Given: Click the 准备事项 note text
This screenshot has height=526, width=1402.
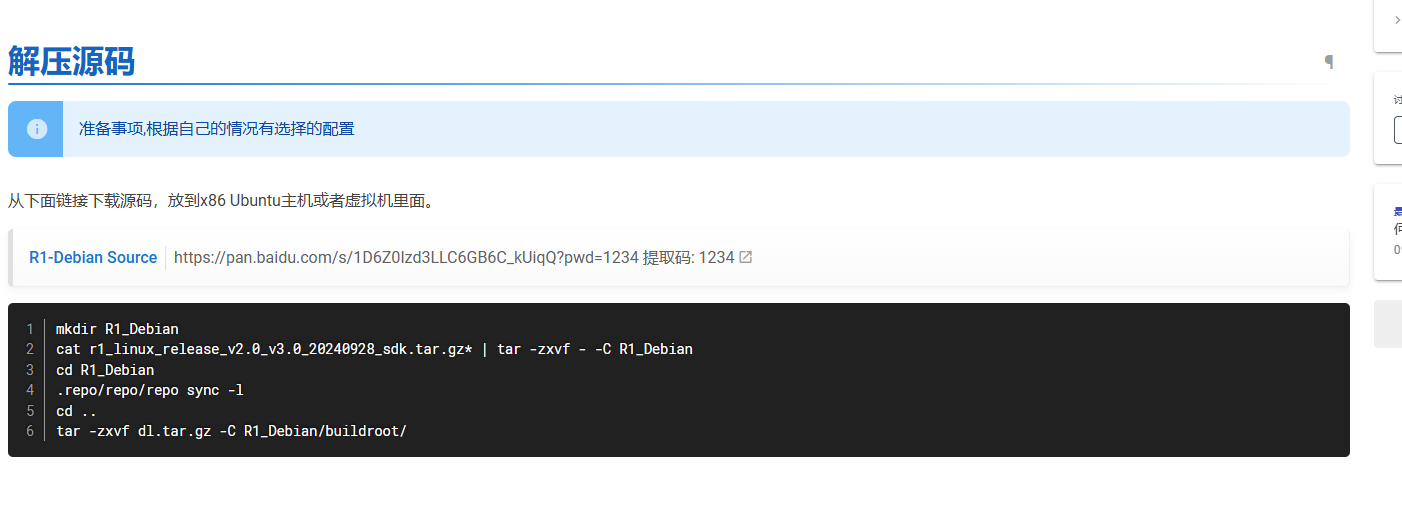Looking at the screenshot, I should (217, 129).
